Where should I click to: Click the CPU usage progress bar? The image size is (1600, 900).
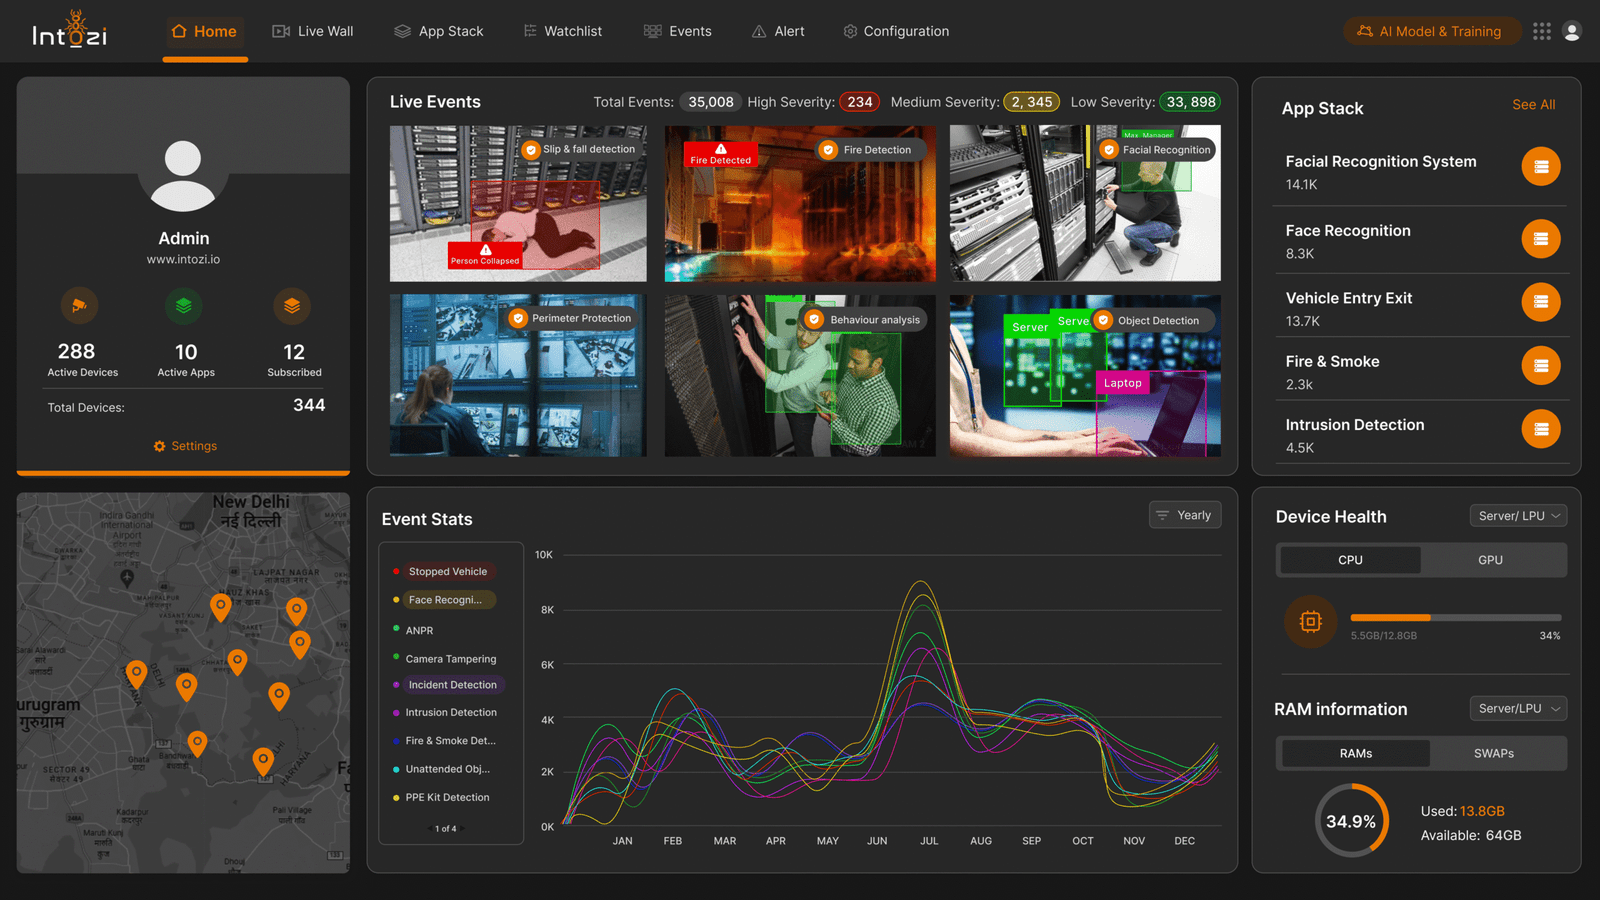(1455, 618)
